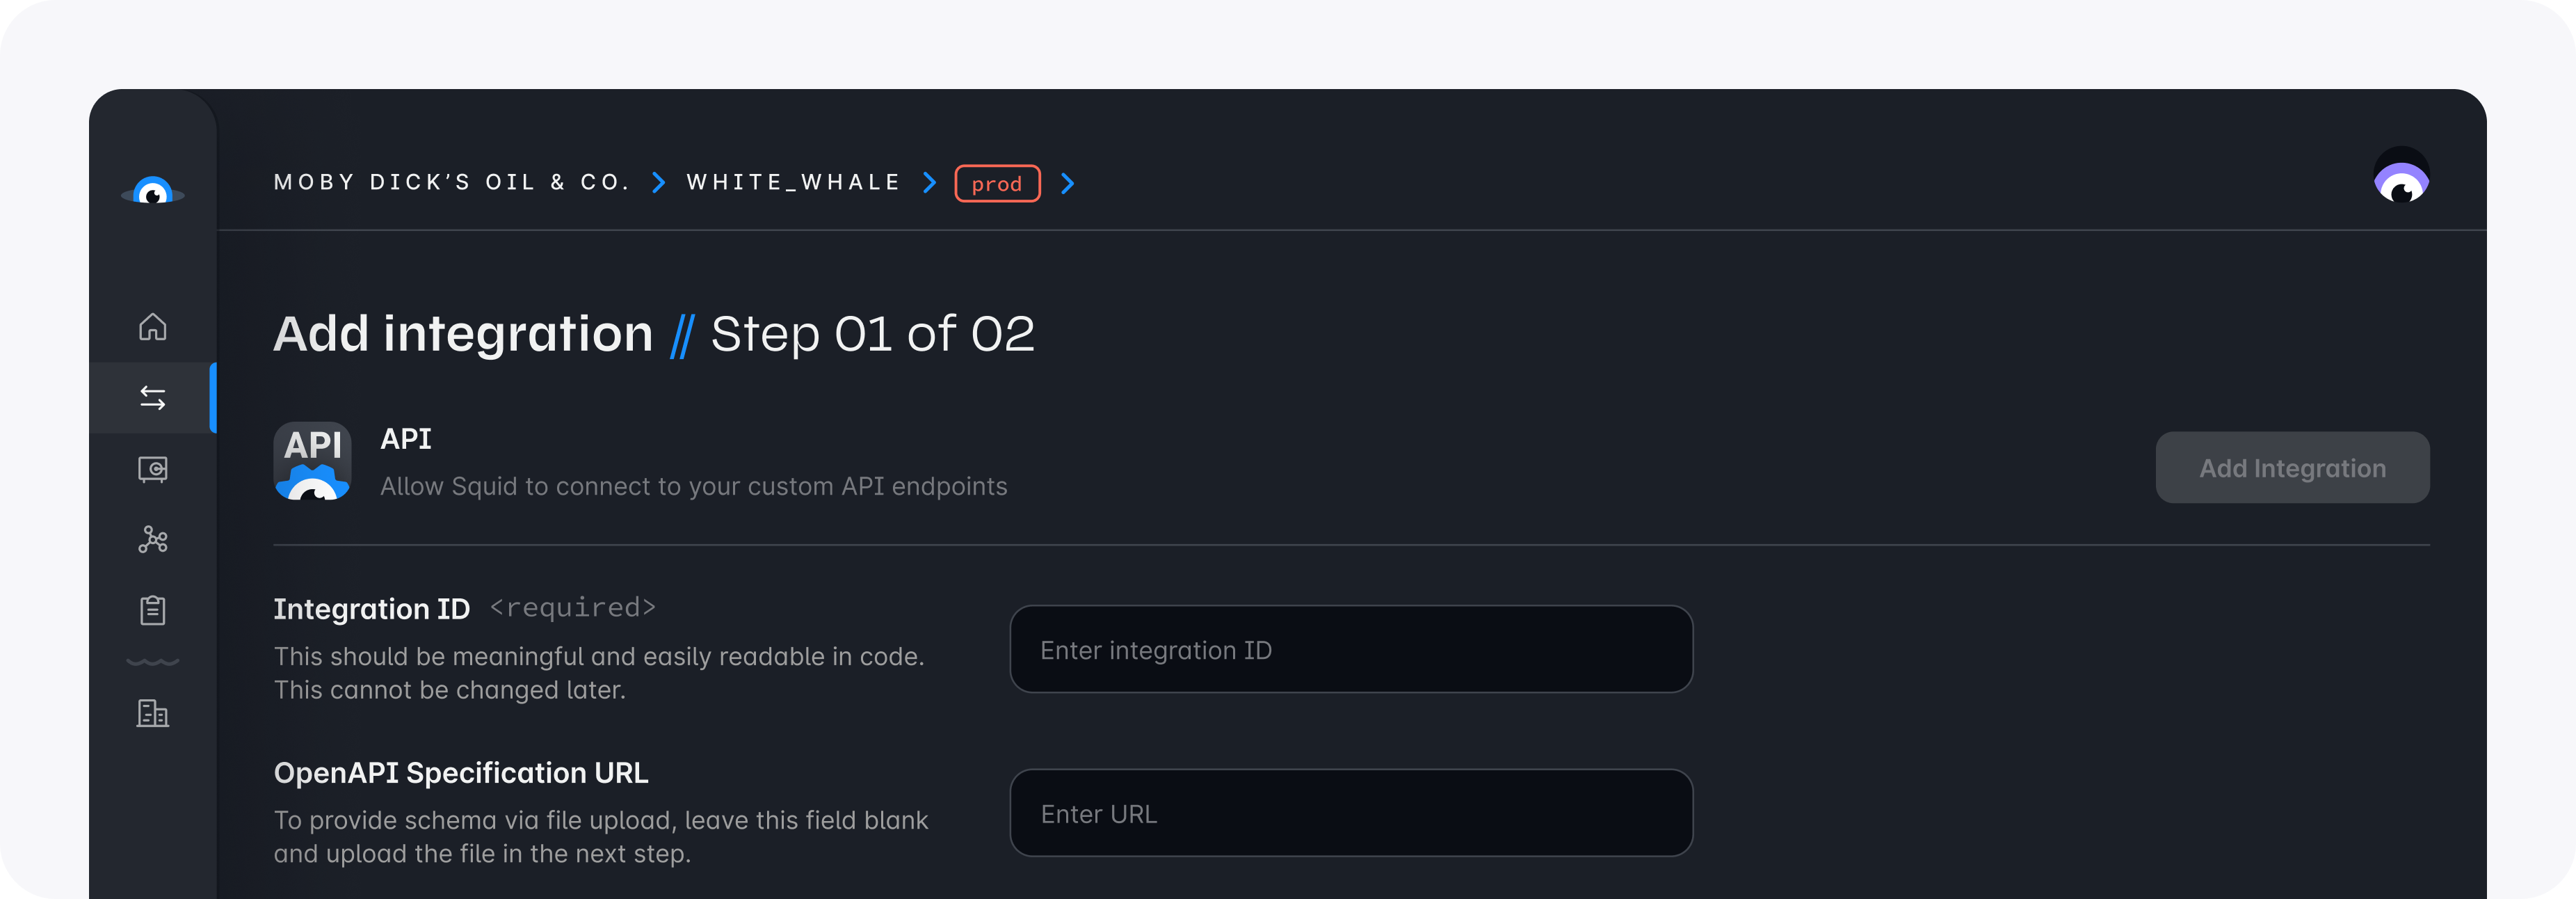Image resolution: width=2576 pixels, height=899 pixels.
Task: Click the home icon in sidebar
Action: pos(154,324)
